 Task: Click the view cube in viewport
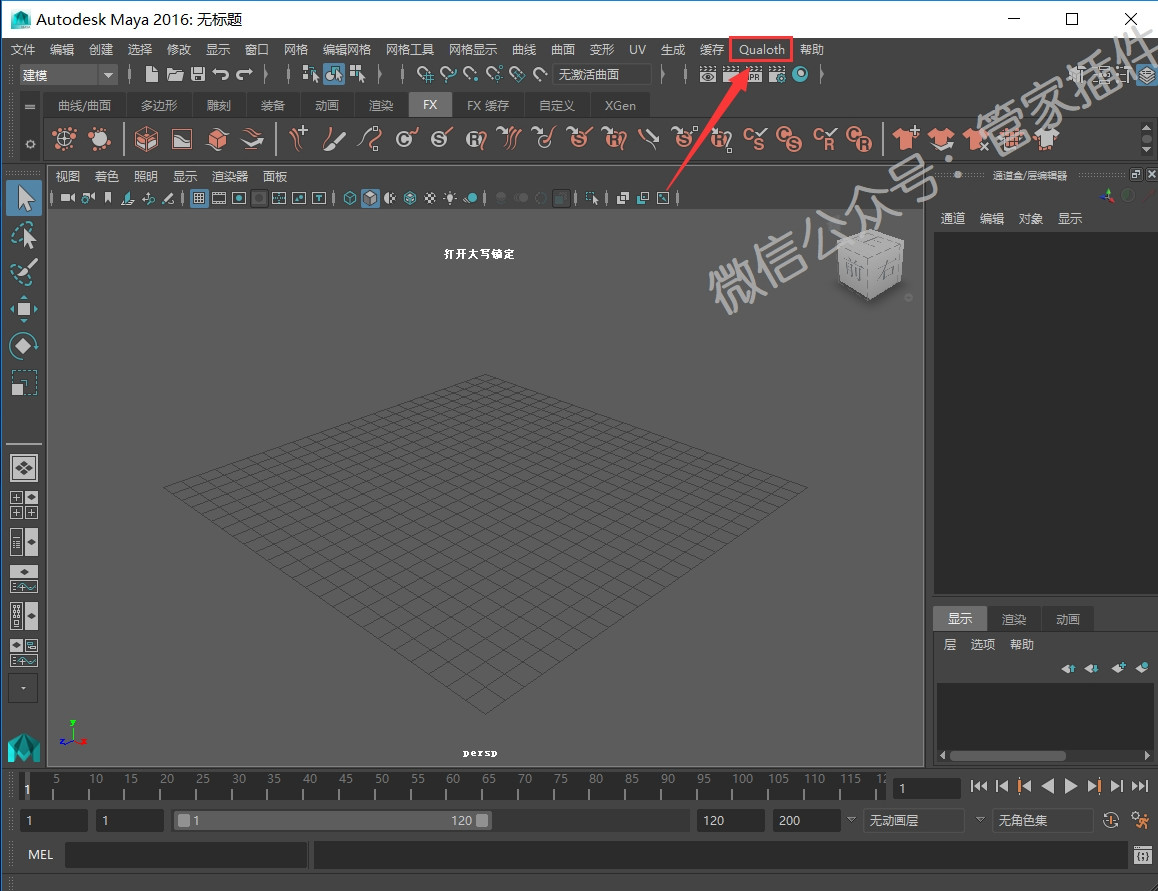pos(870,266)
